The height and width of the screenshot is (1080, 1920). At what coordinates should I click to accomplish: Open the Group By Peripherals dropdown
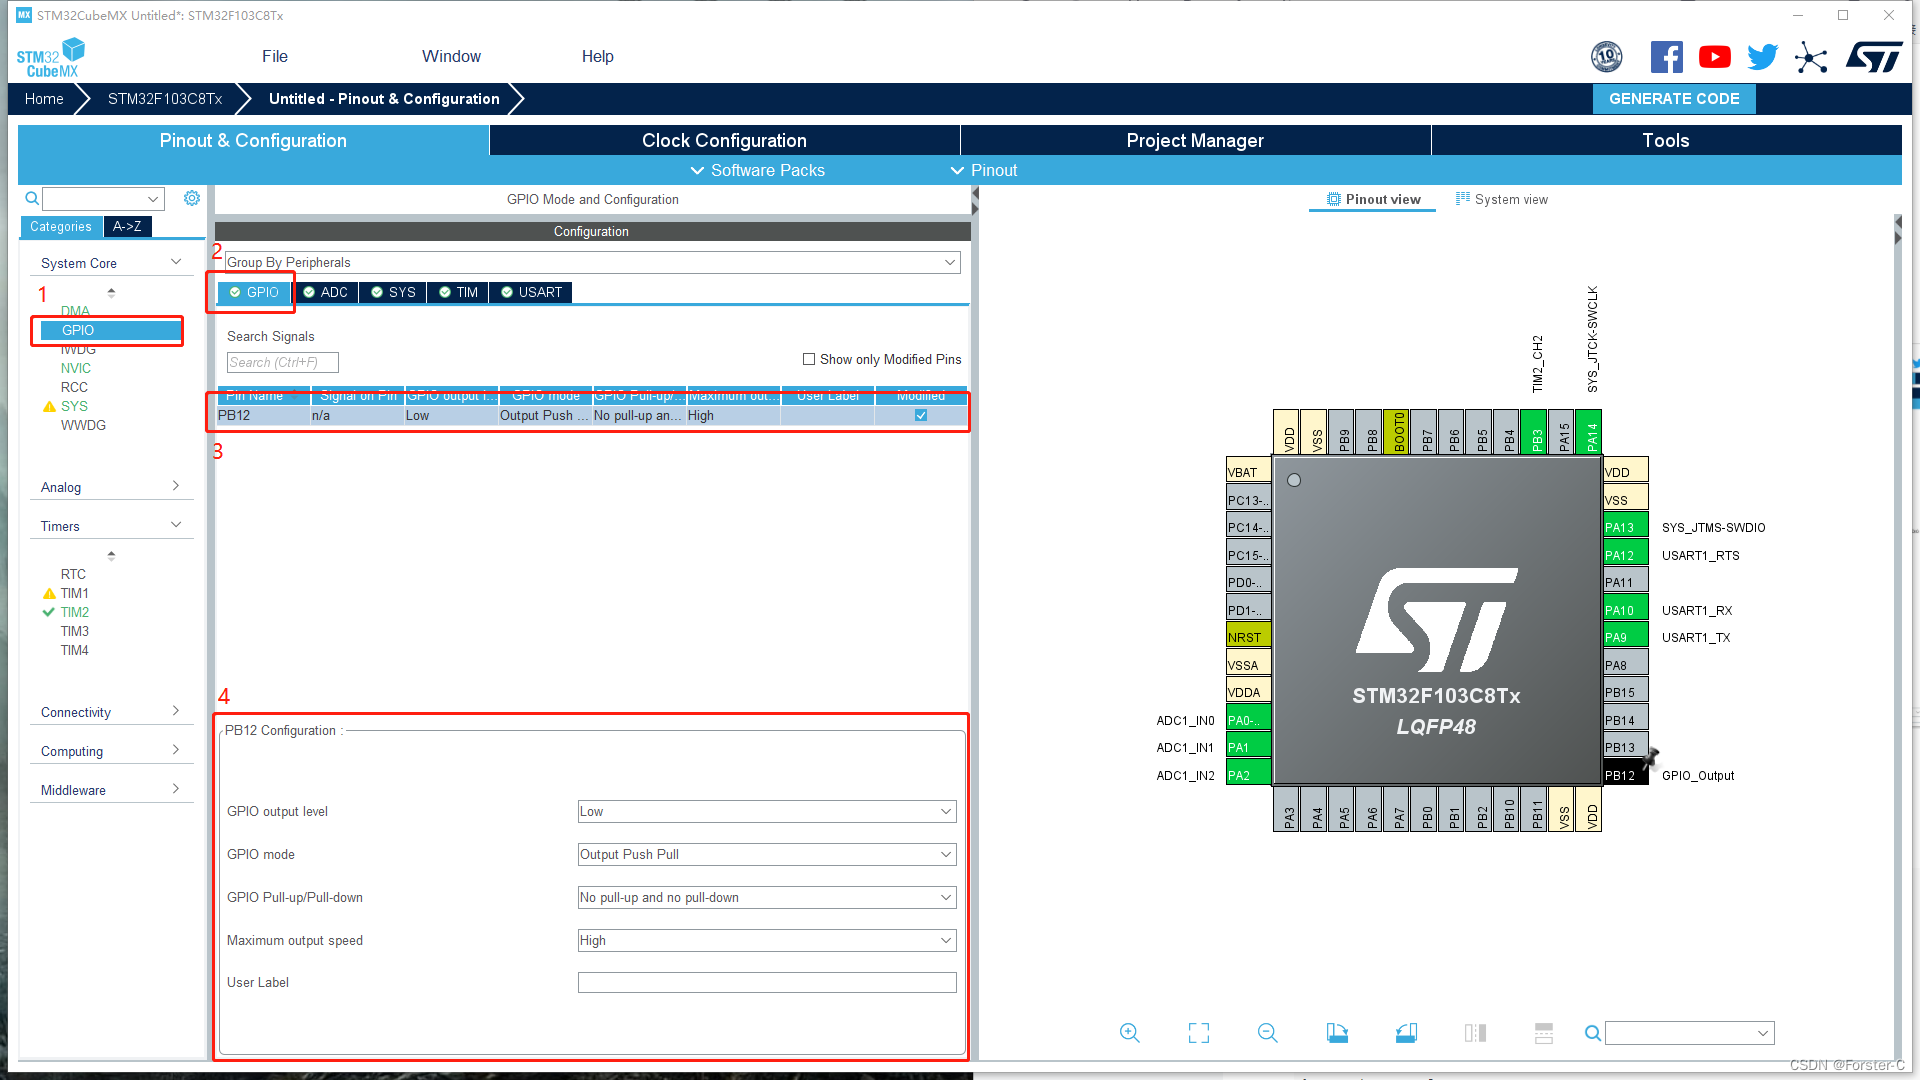(950, 262)
